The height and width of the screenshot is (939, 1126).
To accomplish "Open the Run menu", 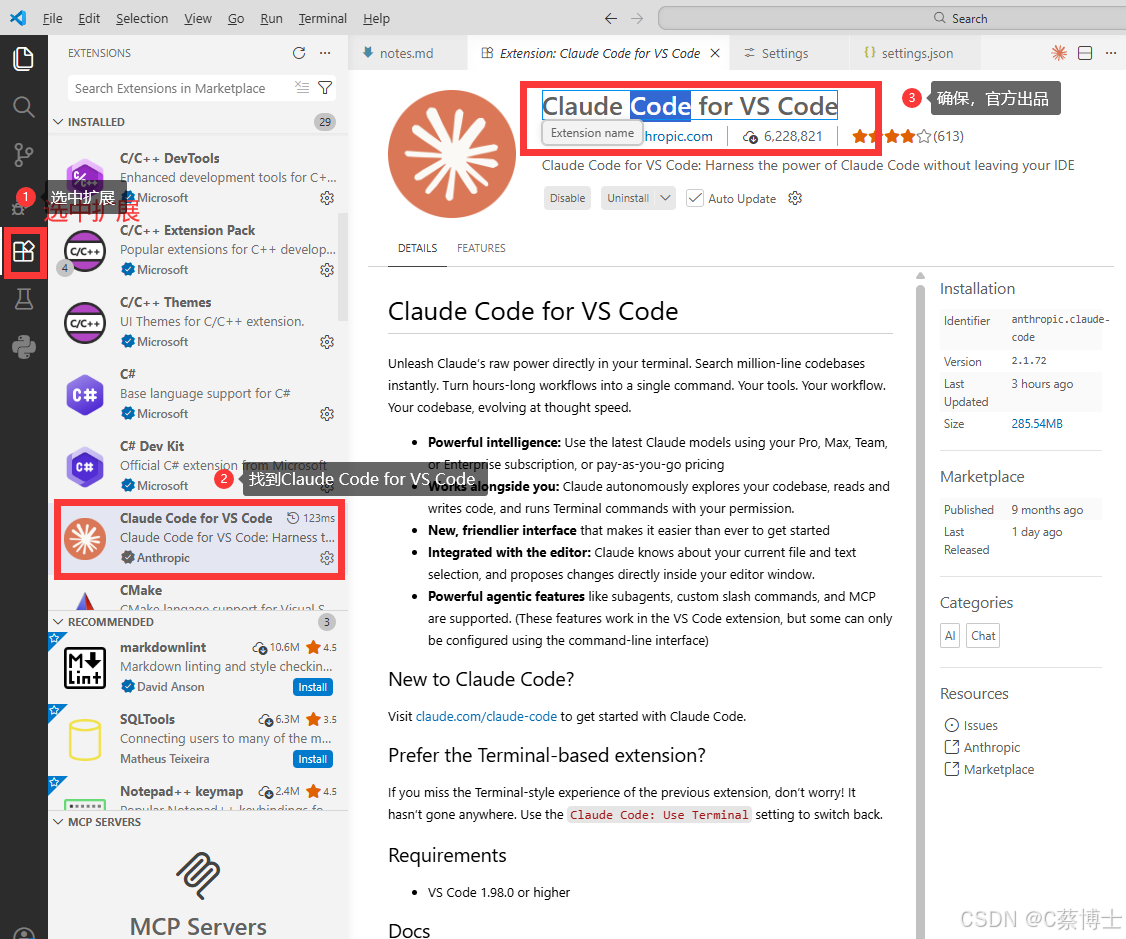I will tap(271, 19).
